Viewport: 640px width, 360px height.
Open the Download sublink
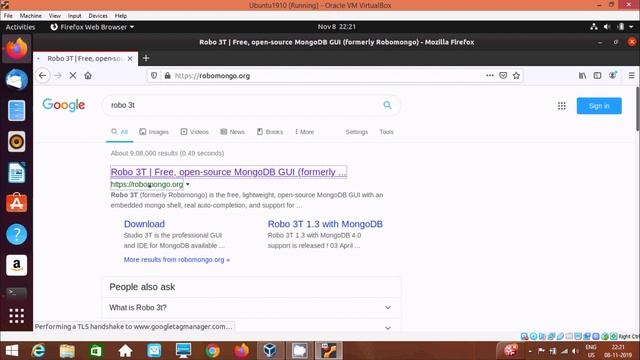144,224
